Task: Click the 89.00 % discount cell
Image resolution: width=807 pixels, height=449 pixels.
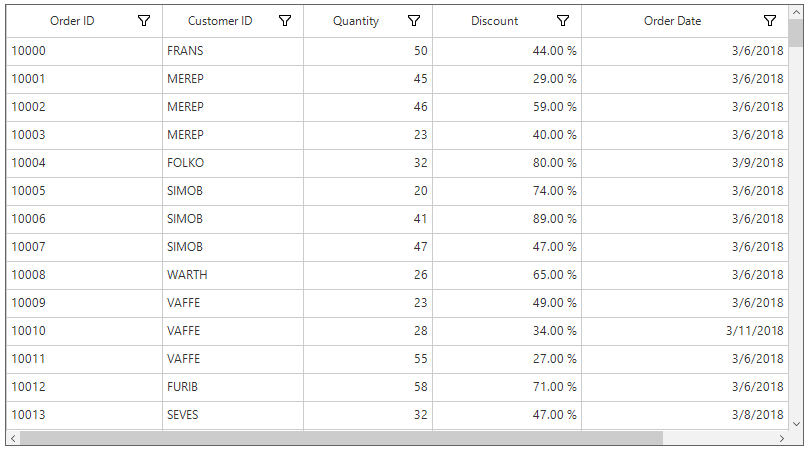Action: coord(507,219)
